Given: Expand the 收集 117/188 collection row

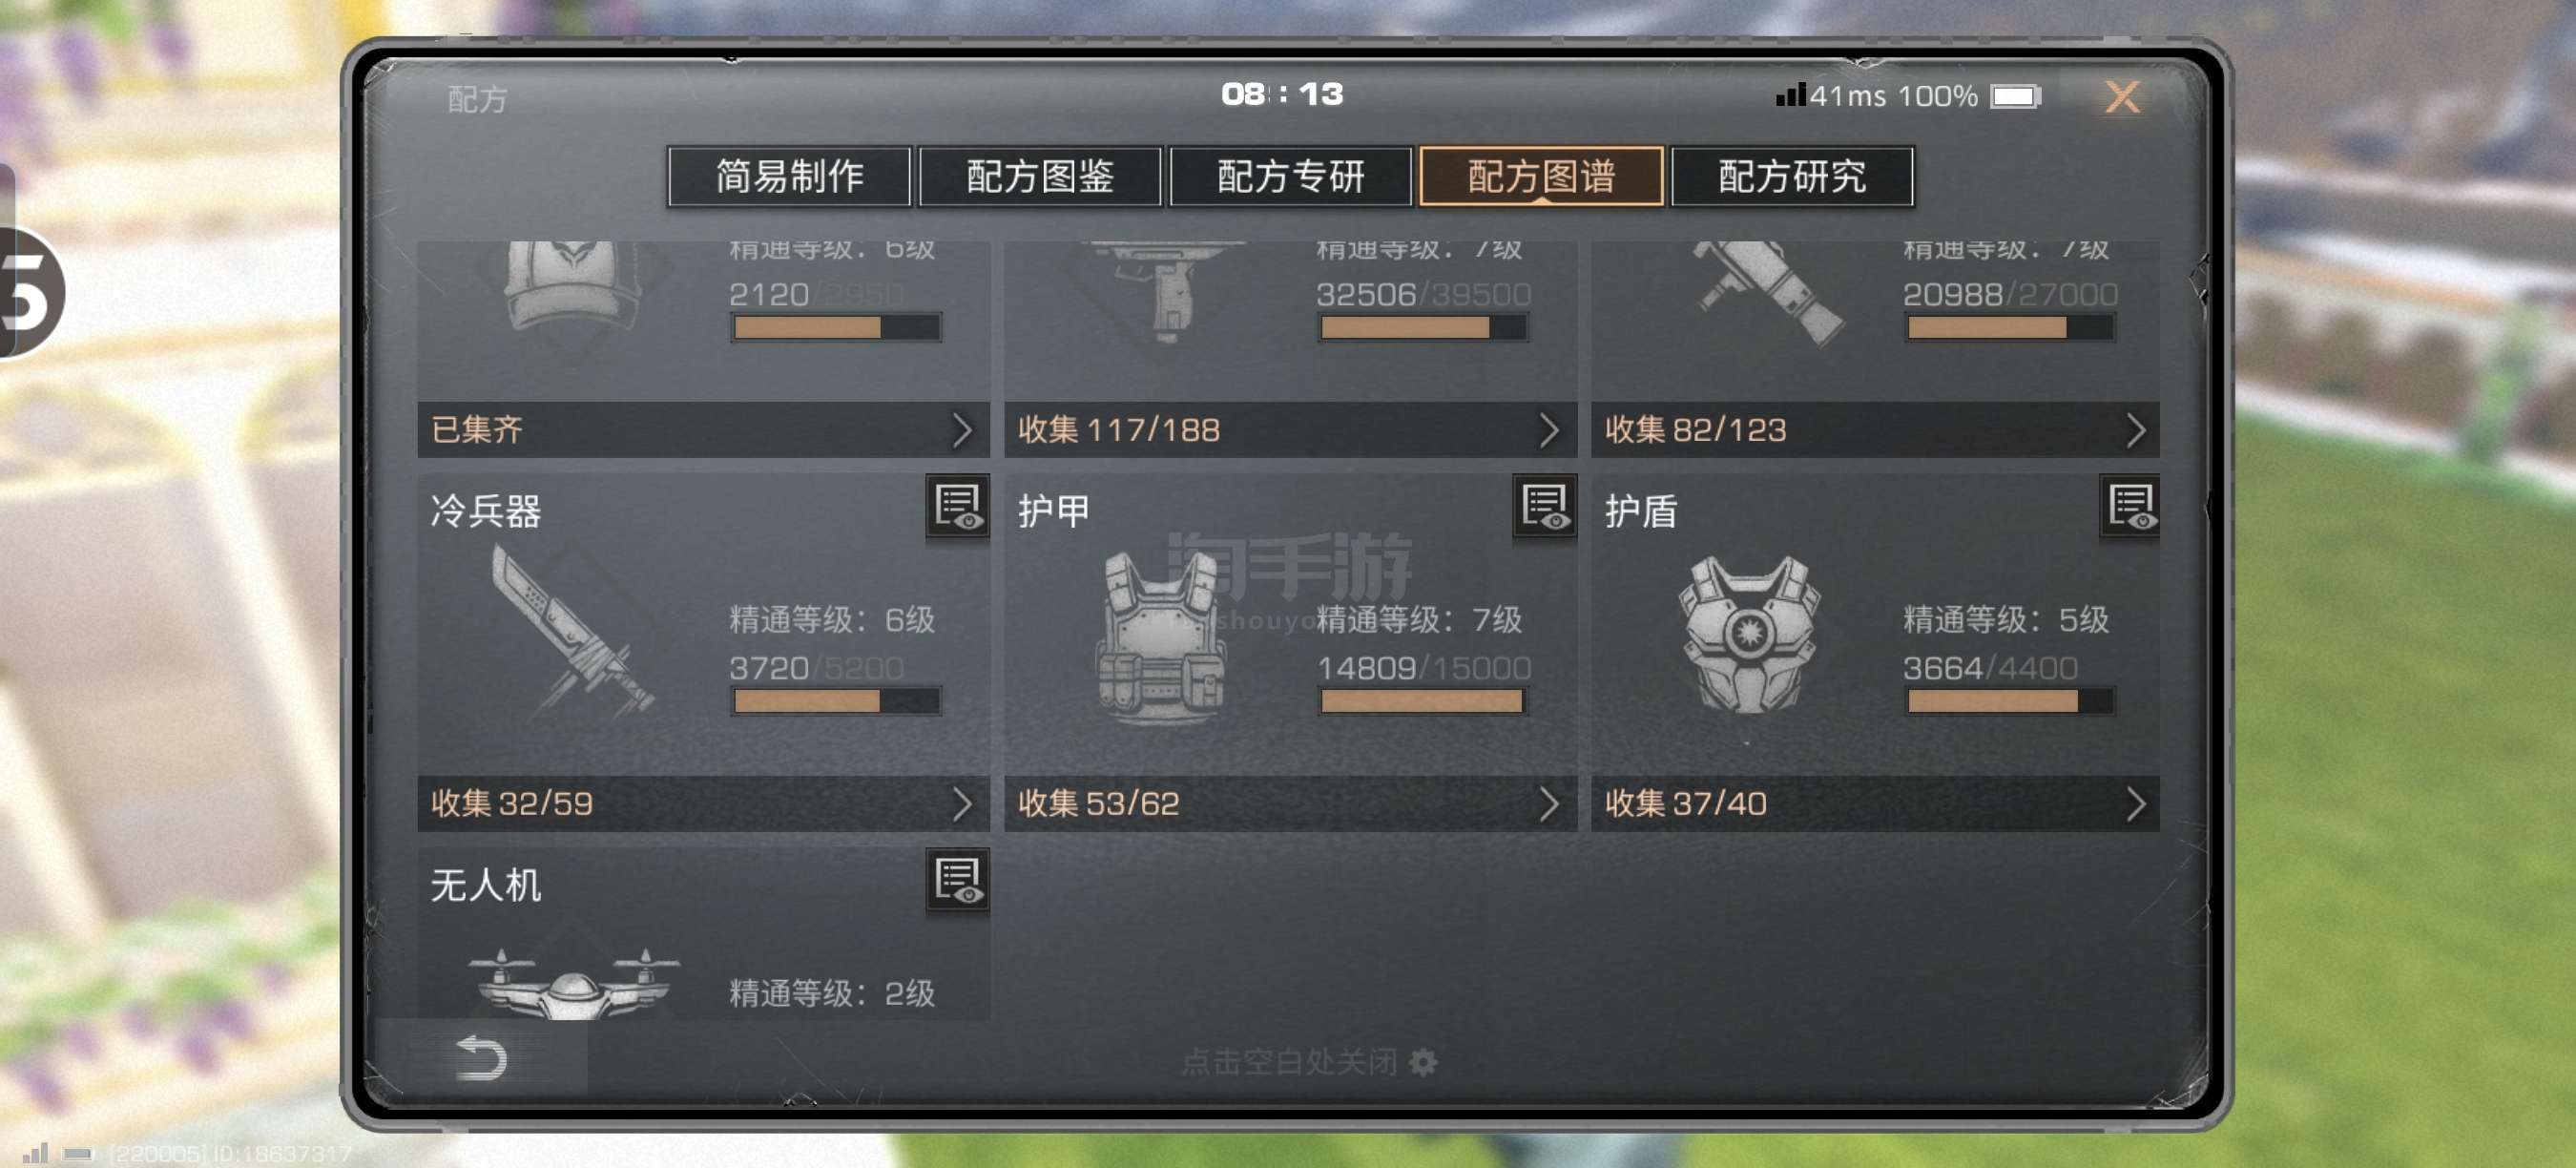Looking at the screenshot, I should [1290, 430].
